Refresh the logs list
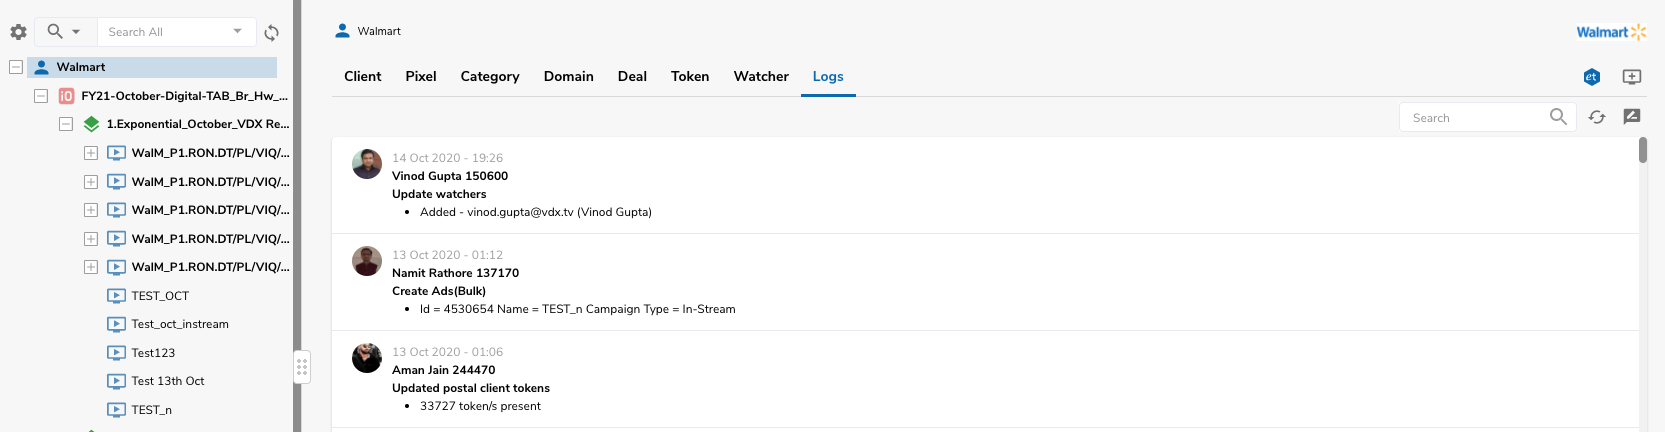 coord(1597,117)
